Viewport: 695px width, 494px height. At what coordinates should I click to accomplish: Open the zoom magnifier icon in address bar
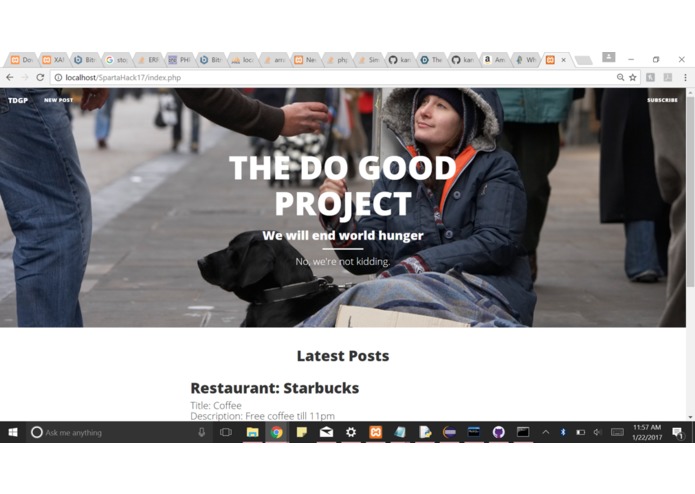point(621,78)
